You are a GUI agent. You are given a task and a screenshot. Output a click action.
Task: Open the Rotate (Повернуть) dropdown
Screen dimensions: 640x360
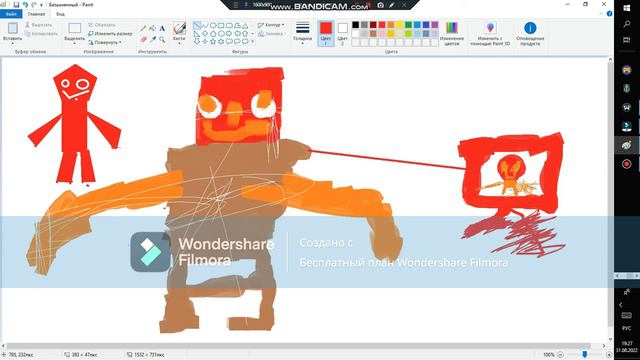(105, 42)
